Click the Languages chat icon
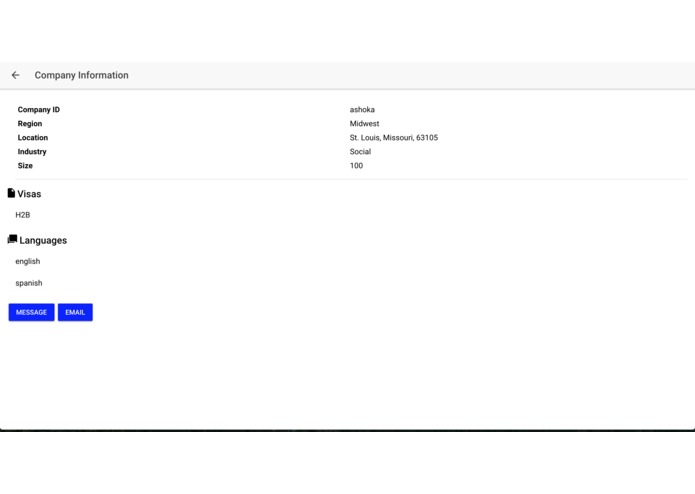Viewport: 695px width, 494px height. 12,239
